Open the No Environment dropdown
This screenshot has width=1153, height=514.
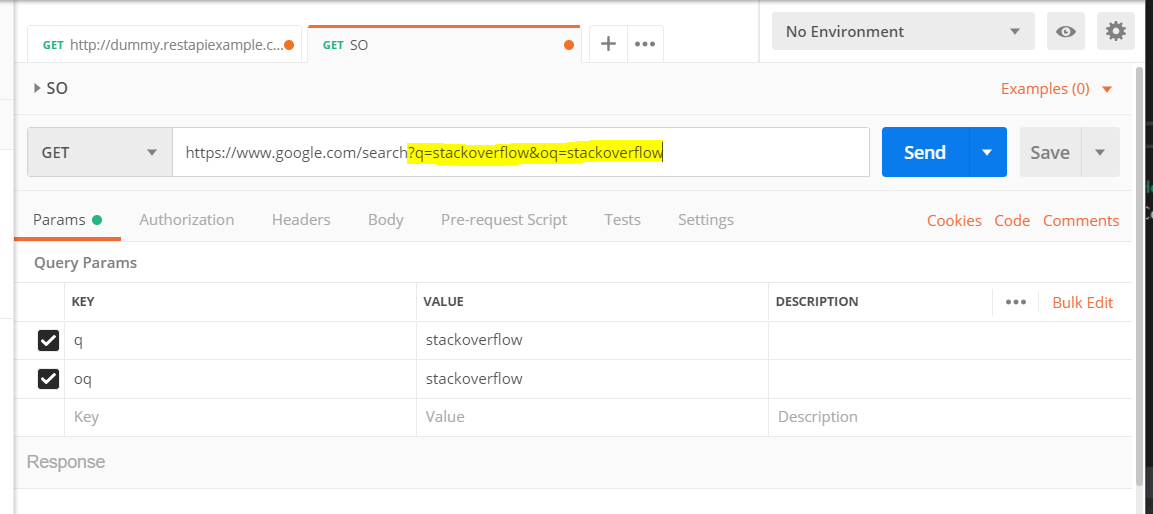[903, 32]
